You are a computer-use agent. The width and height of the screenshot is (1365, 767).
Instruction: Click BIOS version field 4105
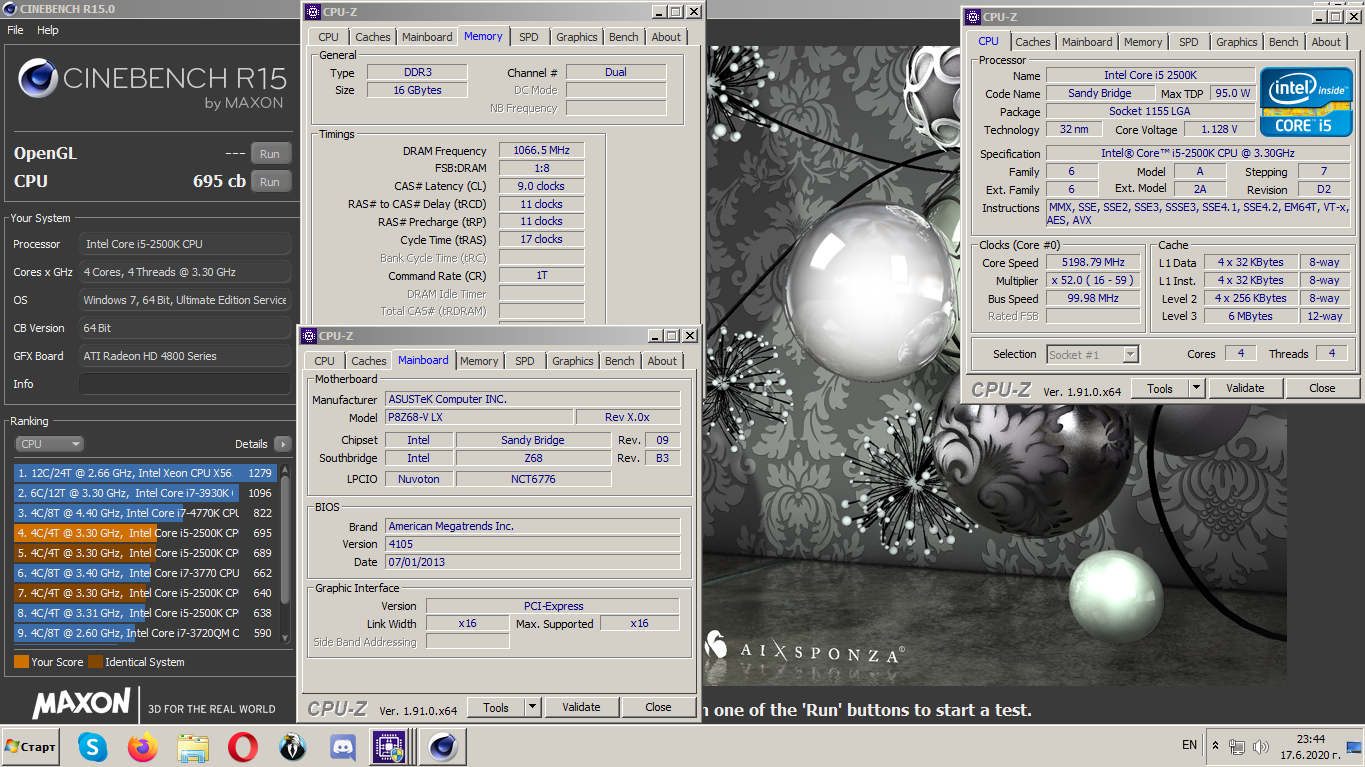click(x=533, y=544)
